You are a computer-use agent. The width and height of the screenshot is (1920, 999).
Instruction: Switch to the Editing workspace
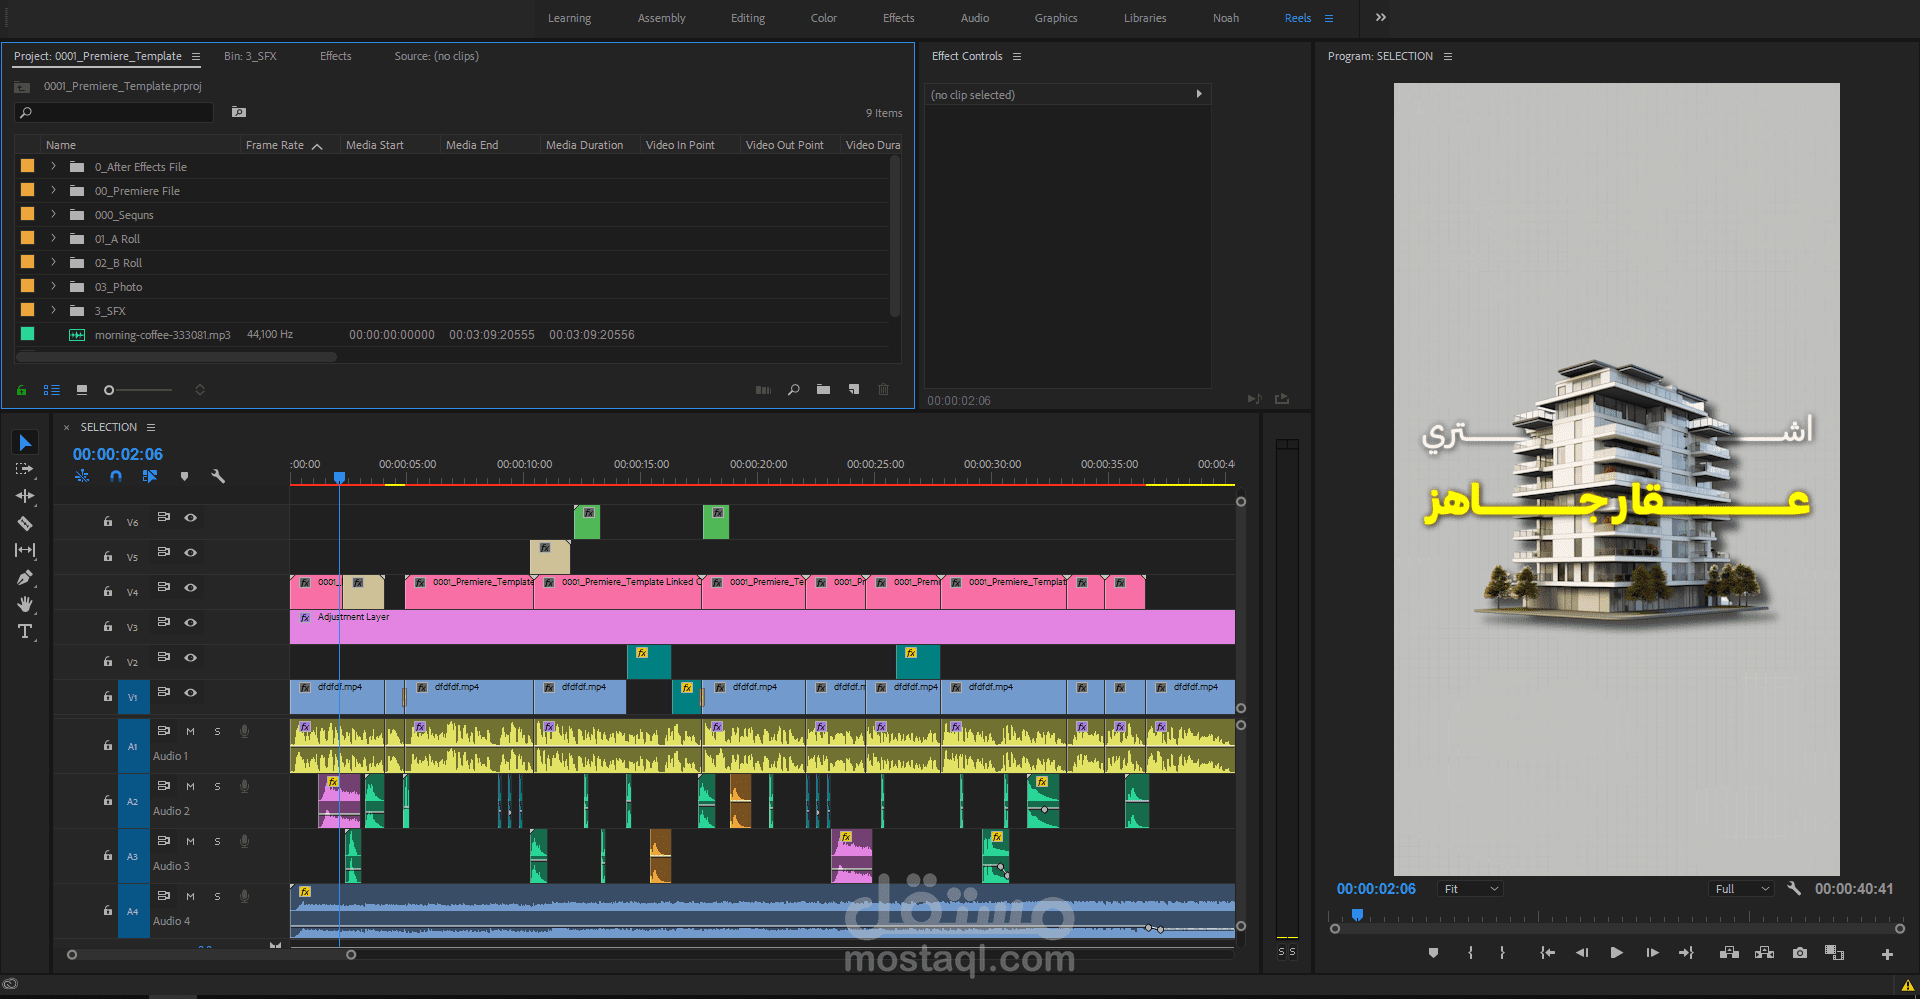tap(748, 18)
